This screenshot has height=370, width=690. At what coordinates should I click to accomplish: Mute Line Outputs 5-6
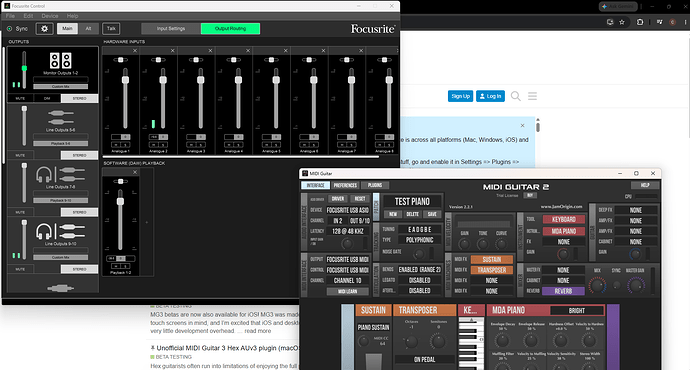[20, 155]
